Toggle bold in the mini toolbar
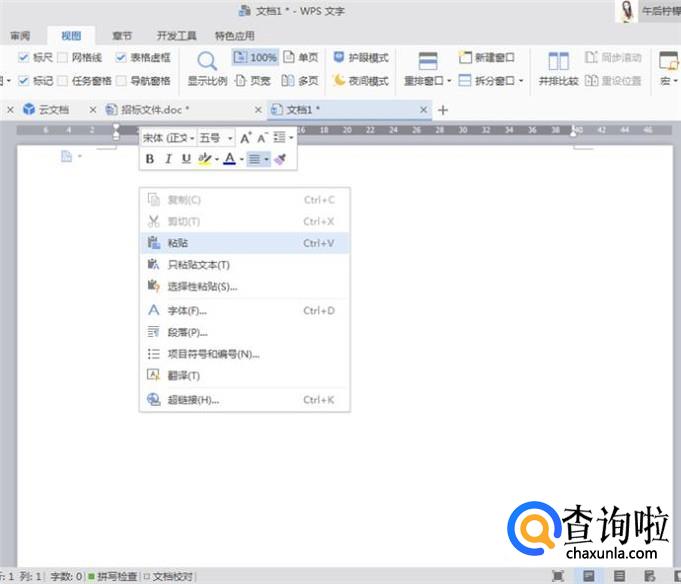 point(150,159)
